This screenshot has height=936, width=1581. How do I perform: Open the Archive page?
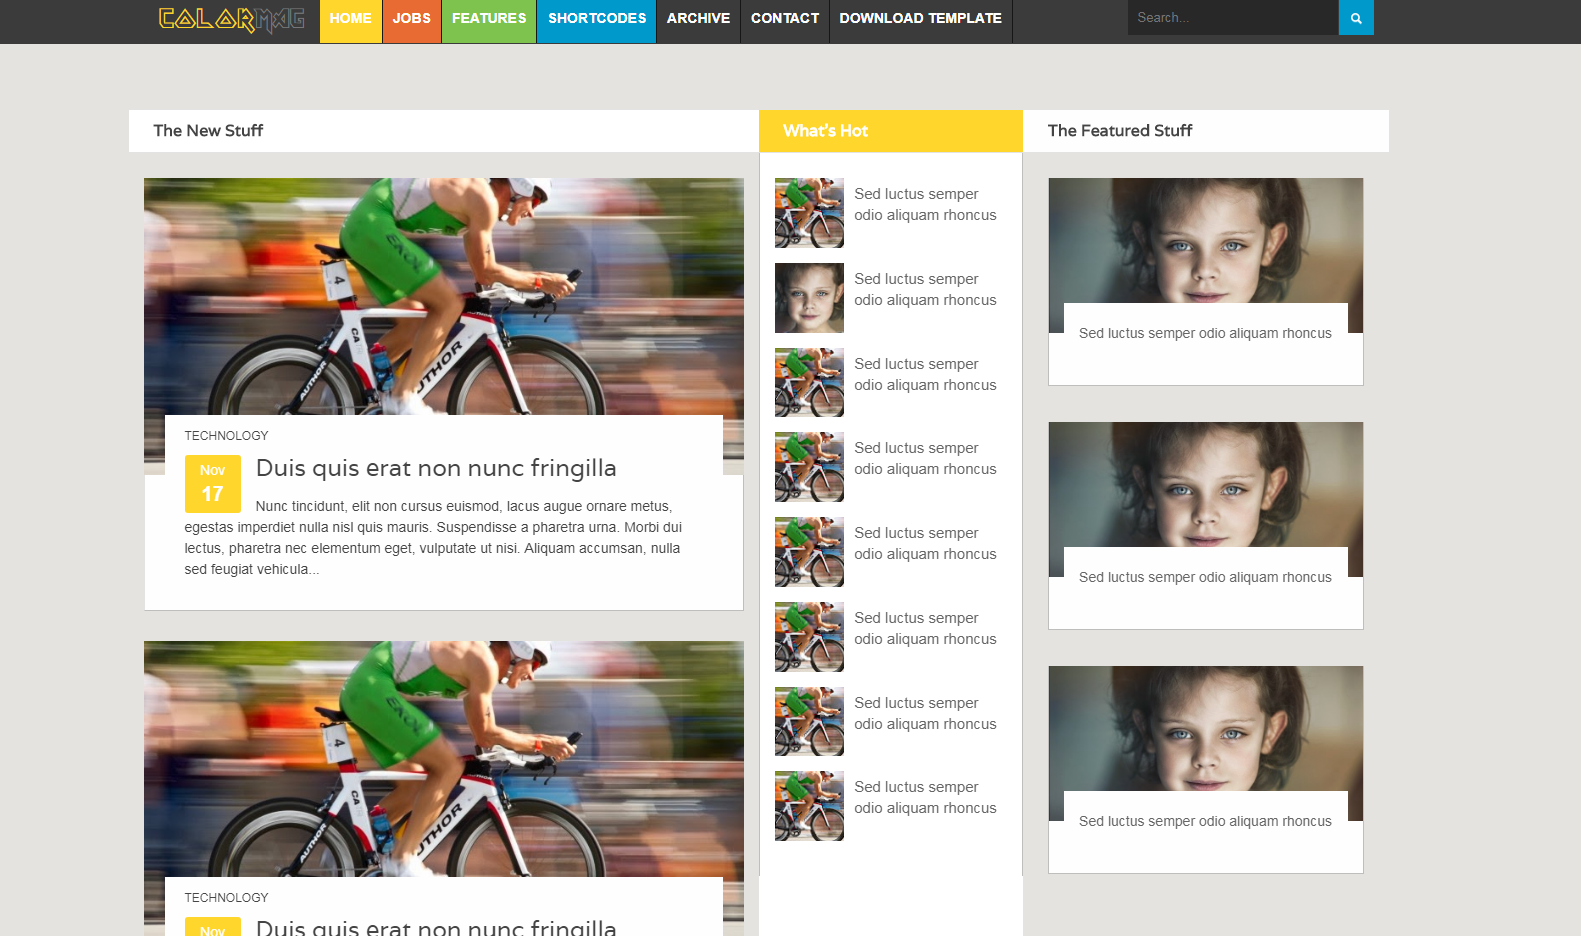[x=698, y=19]
